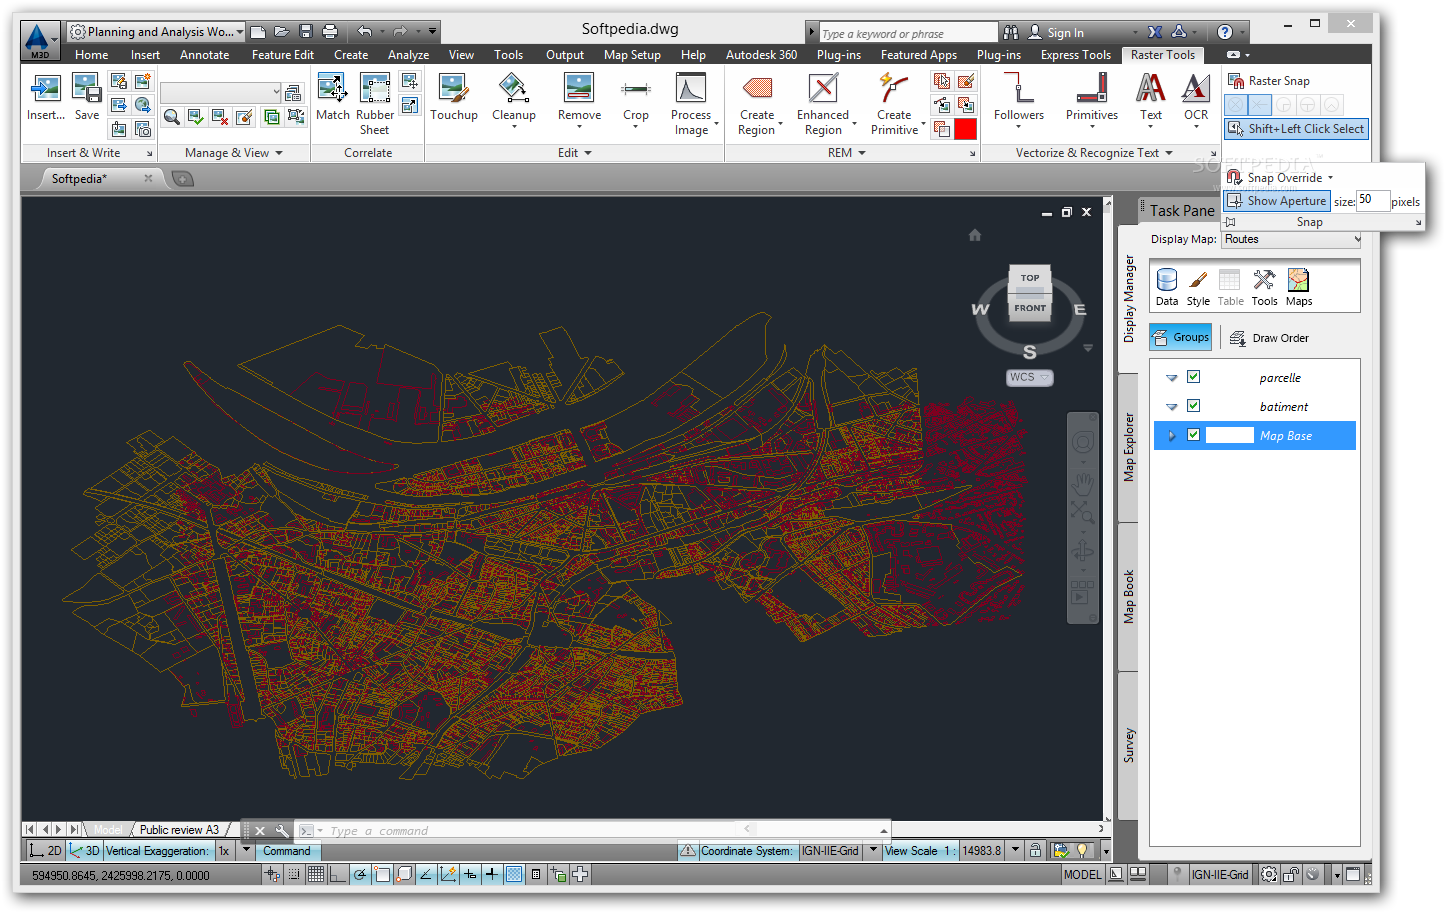
Task: Click the Draw Order button
Action: (x=1269, y=338)
